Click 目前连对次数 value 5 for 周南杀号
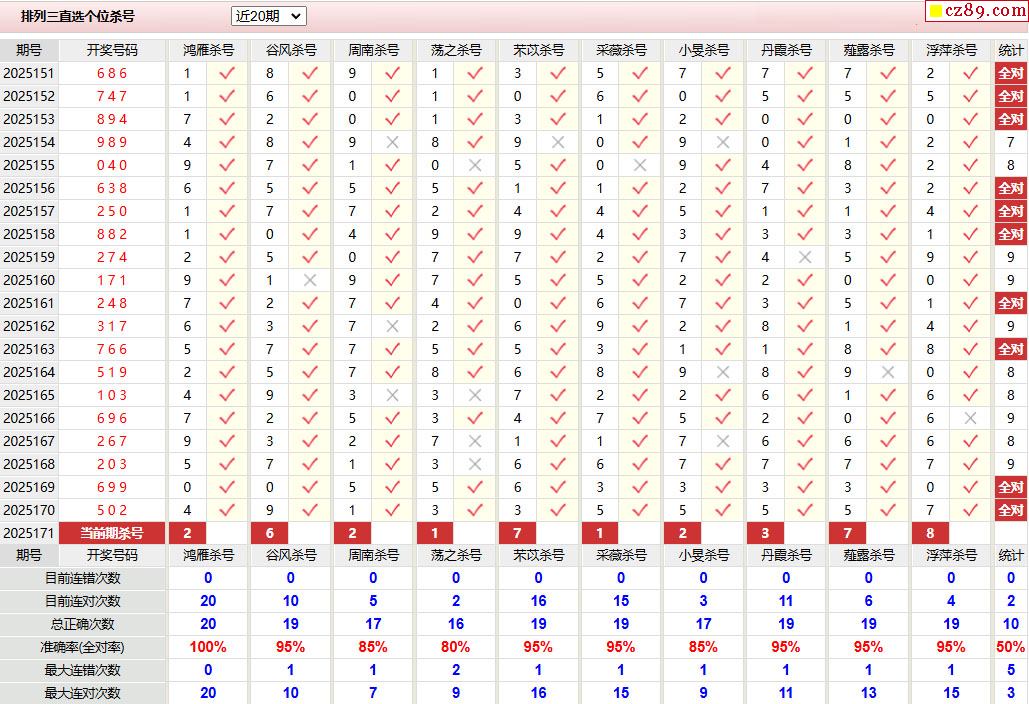Image resolution: width=1029 pixels, height=704 pixels. pos(373,601)
